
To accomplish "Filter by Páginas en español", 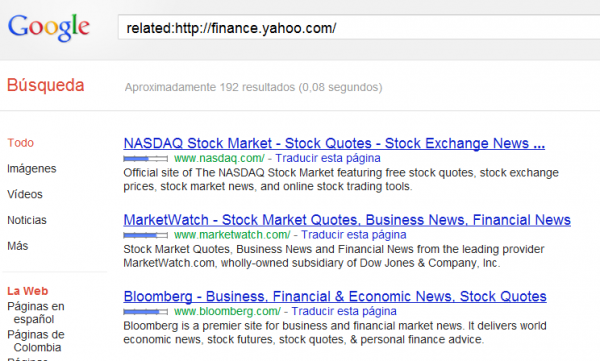I will tap(36, 312).
